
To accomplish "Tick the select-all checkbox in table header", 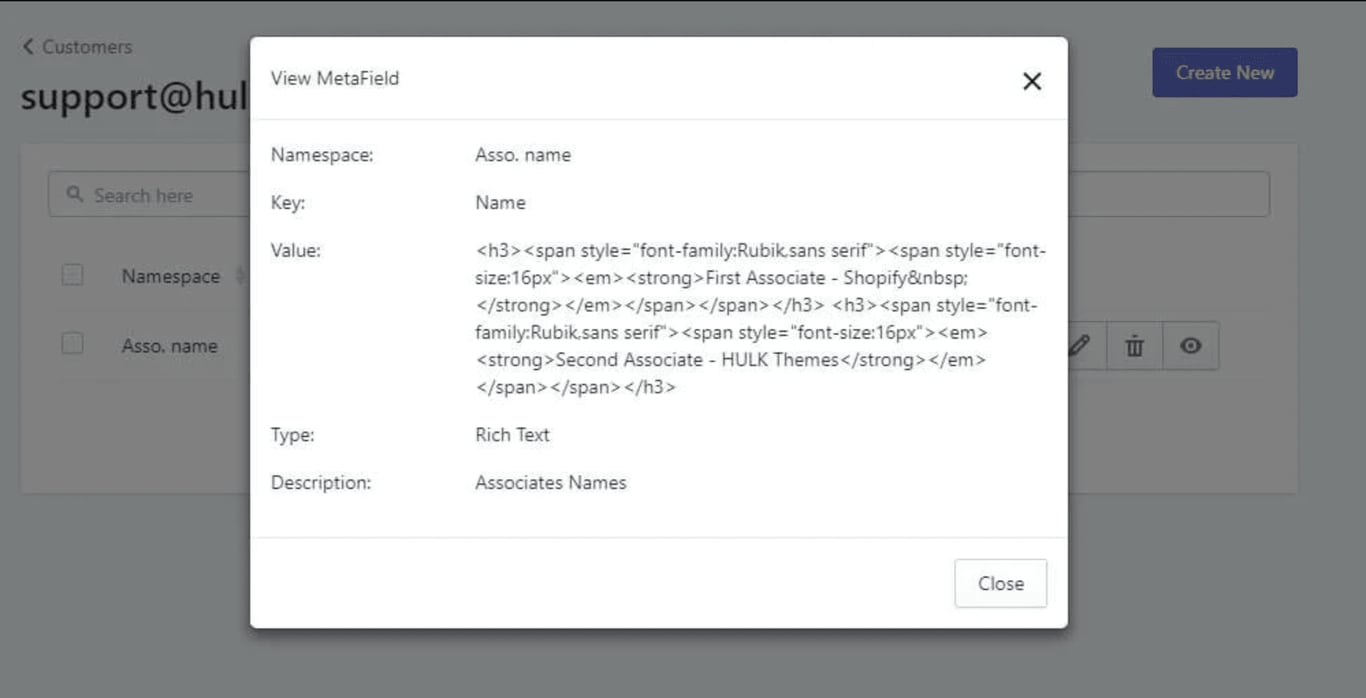I will (x=72, y=275).
